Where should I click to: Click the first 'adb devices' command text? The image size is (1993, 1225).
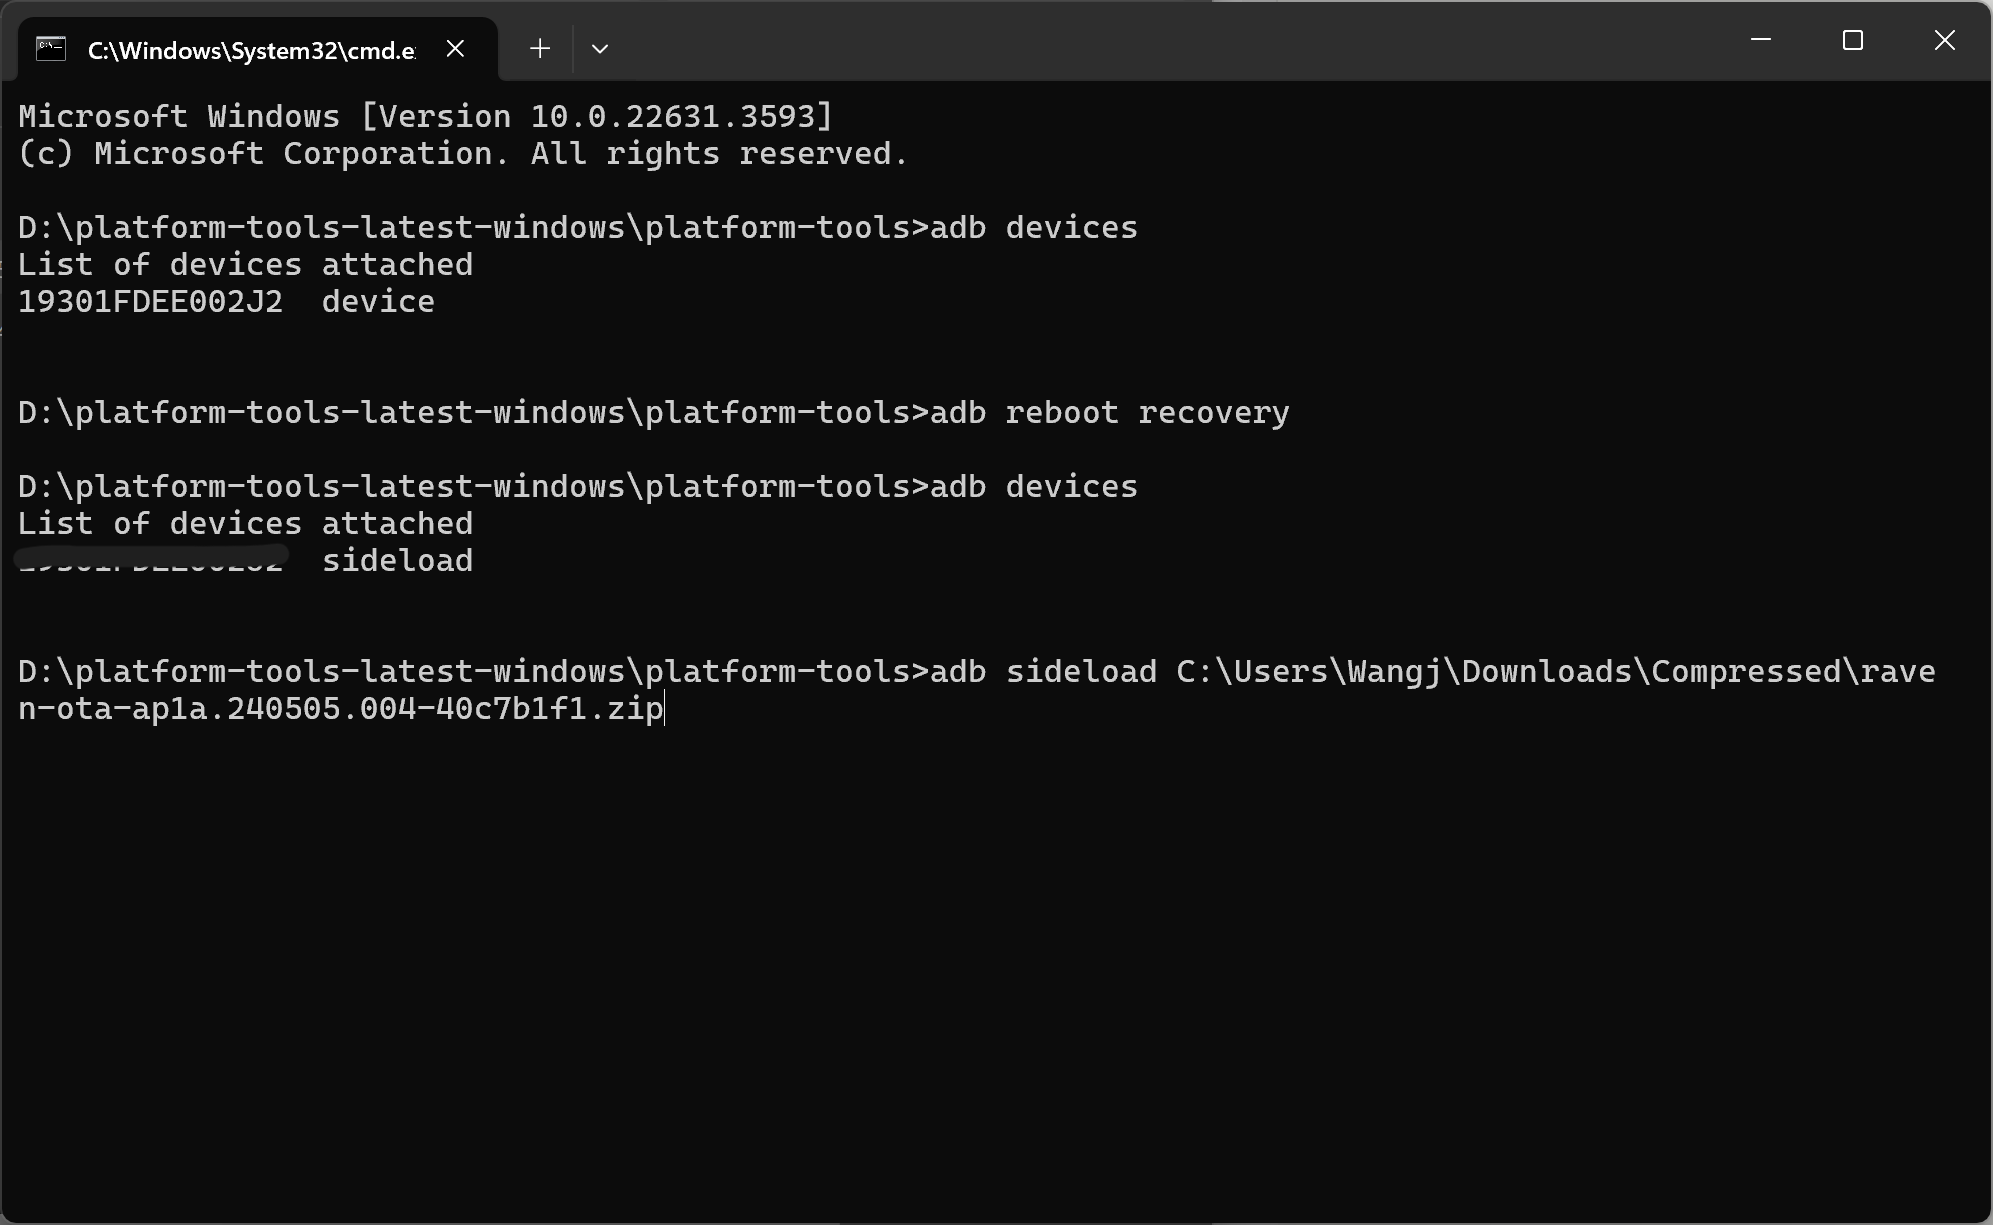[x=1034, y=228]
